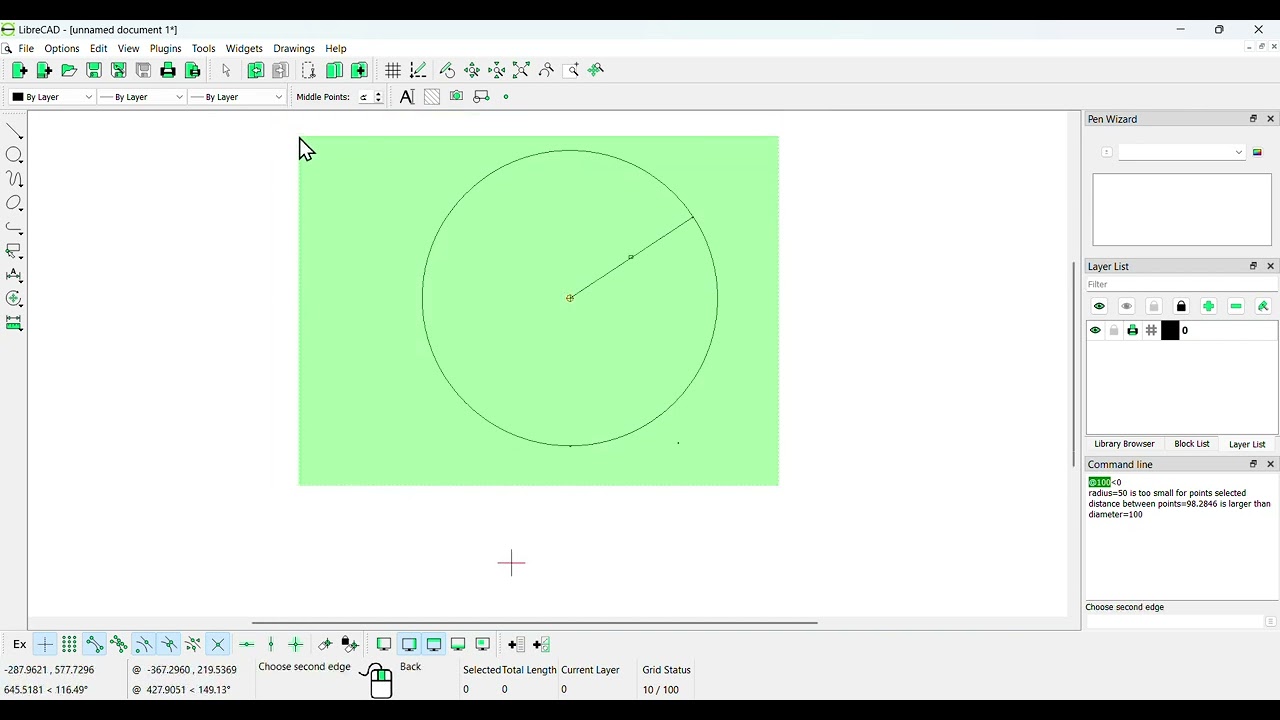Switch to the Block List tab
The height and width of the screenshot is (720, 1280).
[1192, 444]
